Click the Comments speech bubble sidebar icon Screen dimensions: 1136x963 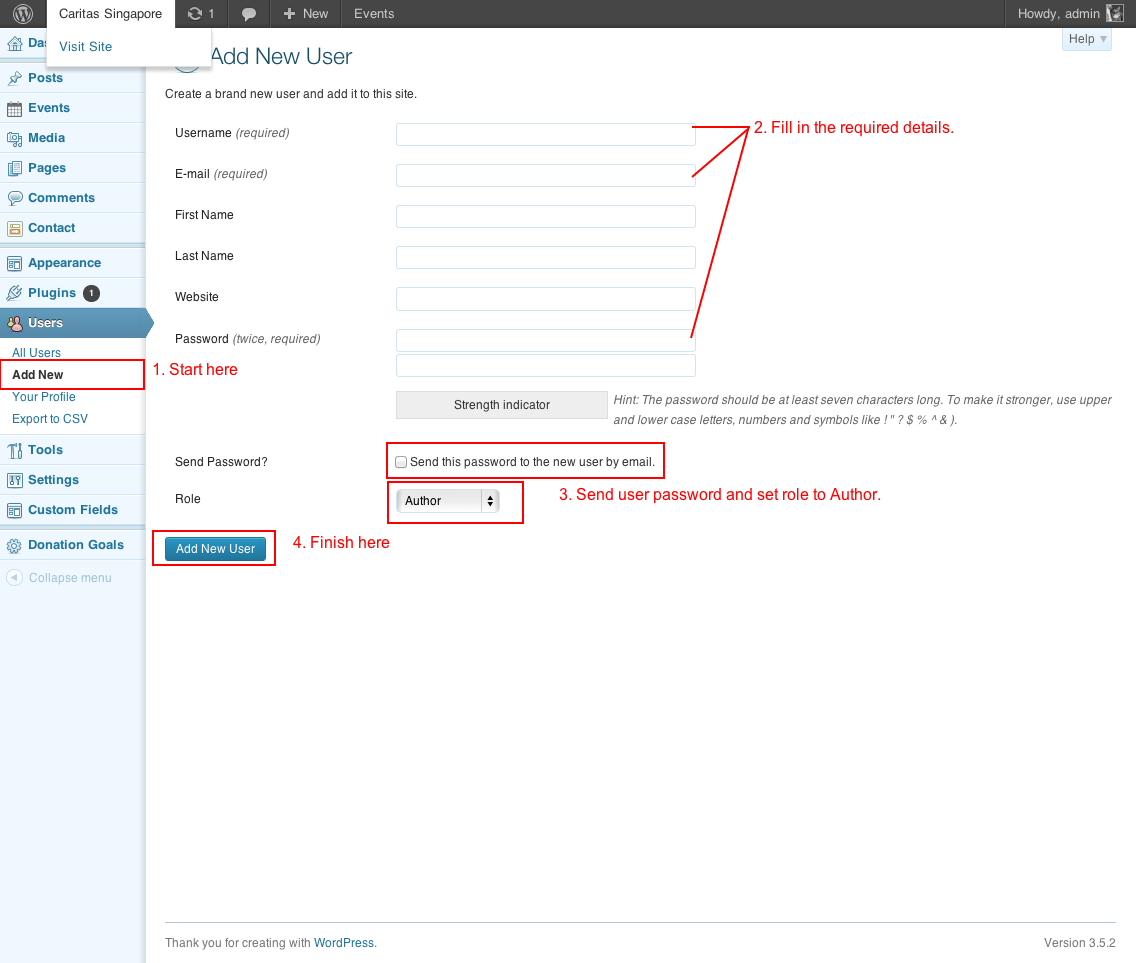14,198
